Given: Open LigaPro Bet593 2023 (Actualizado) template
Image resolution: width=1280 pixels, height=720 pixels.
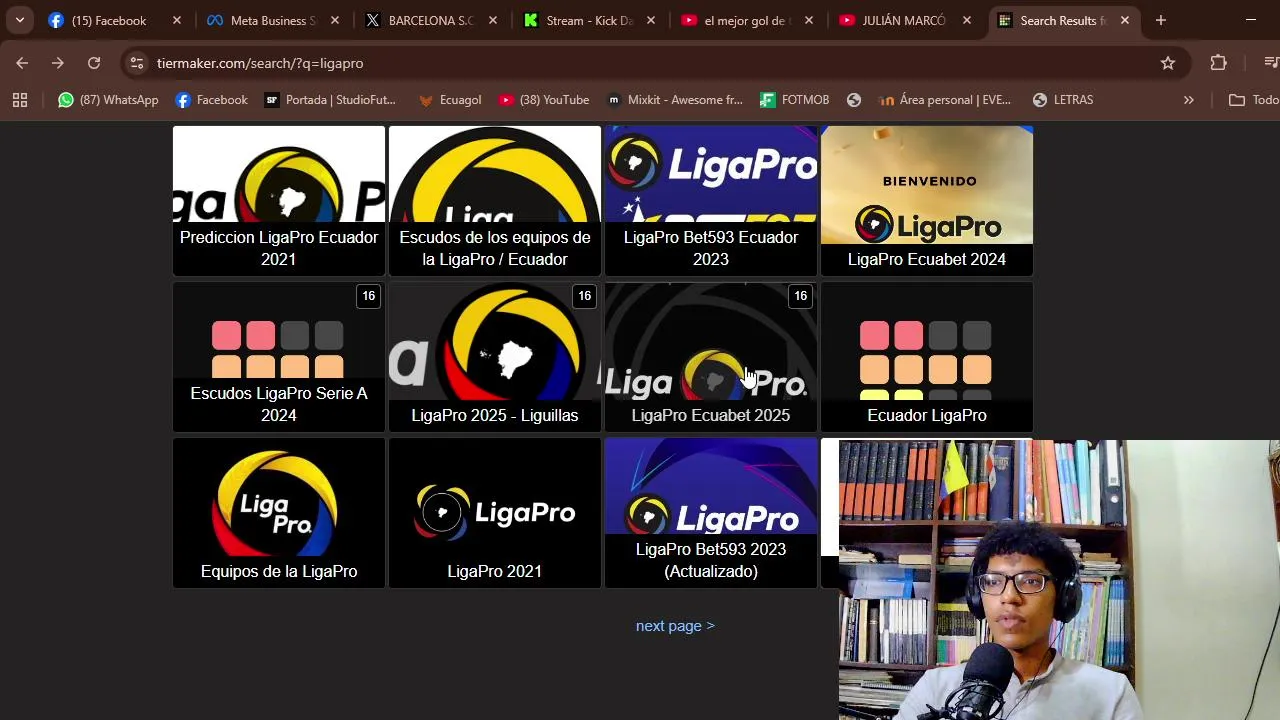Looking at the screenshot, I should (x=711, y=513).
